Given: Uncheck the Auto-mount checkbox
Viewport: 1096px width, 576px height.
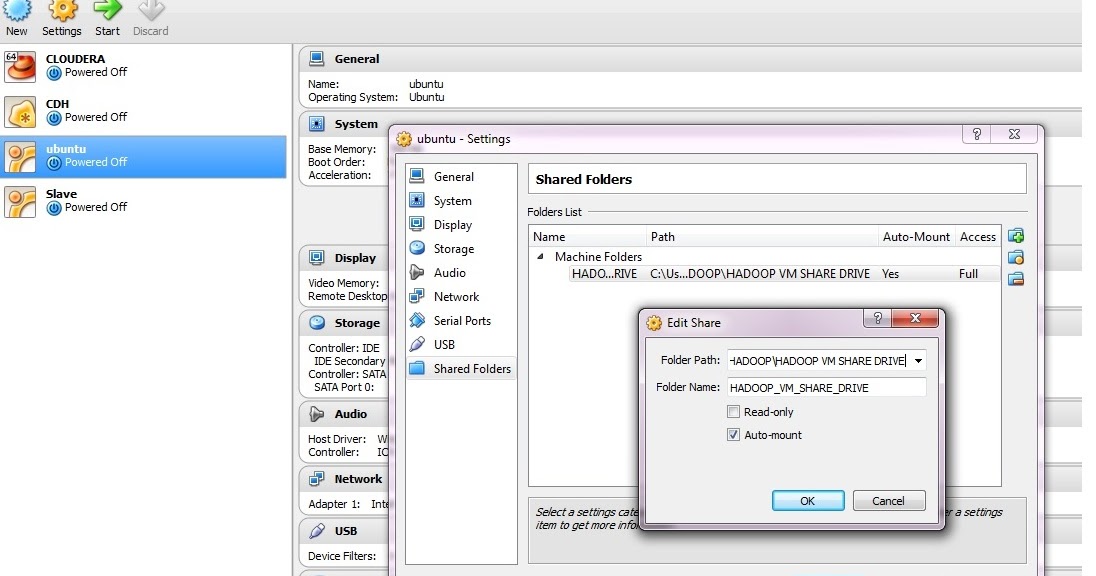Looking at the screenshot, I should point(733,435).
